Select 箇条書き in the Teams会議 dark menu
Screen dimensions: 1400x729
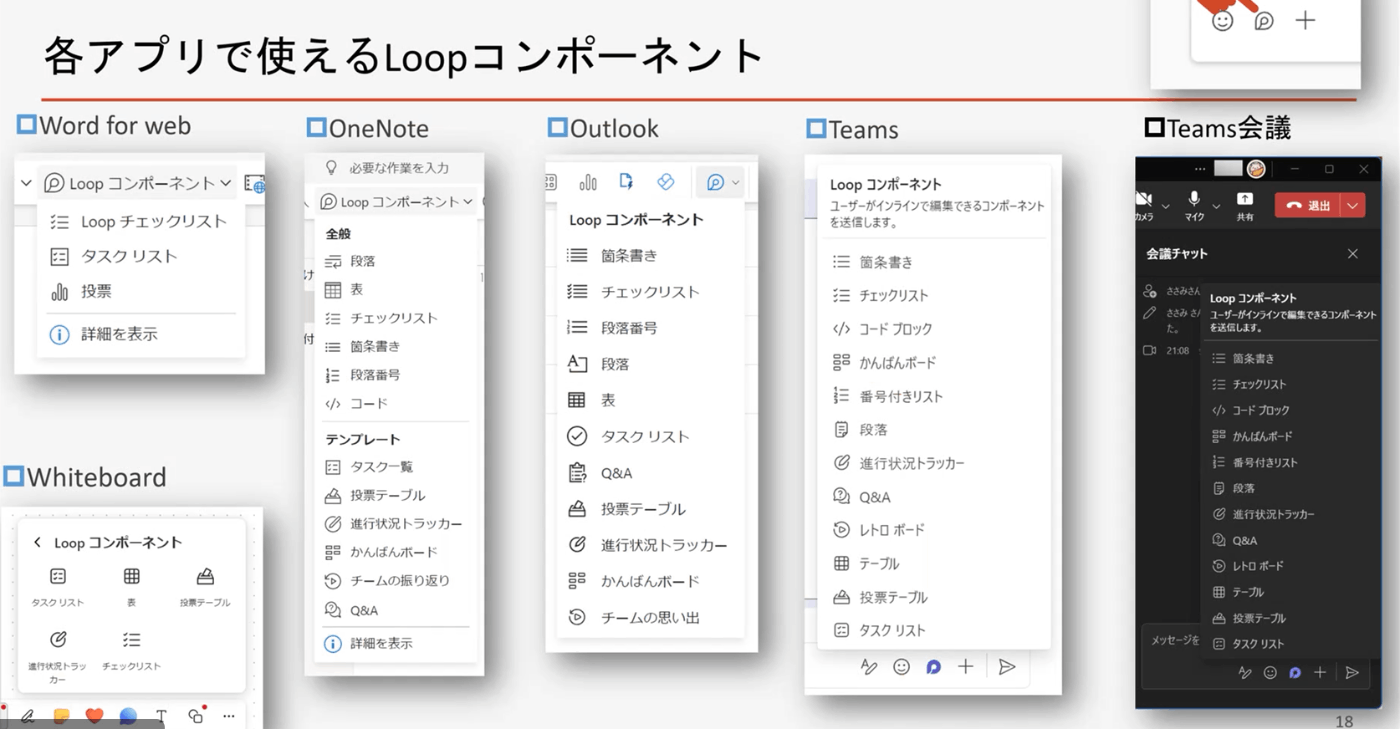1290,358
